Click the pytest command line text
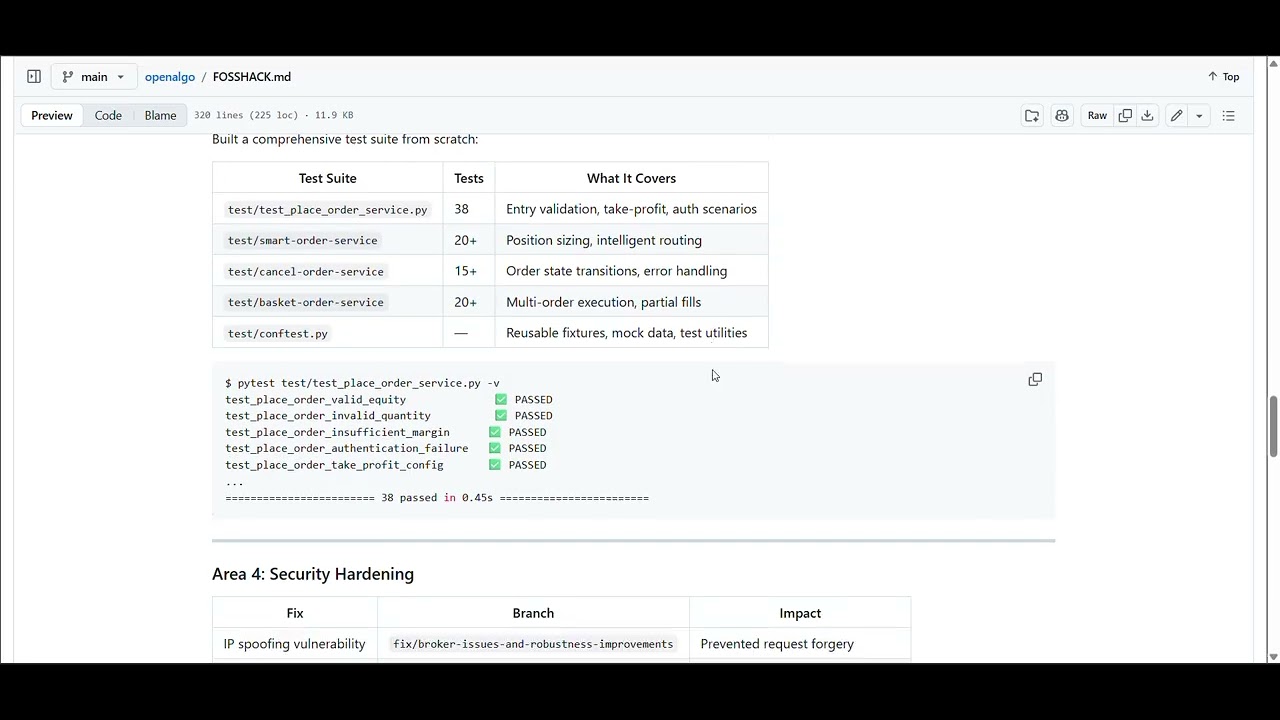 362,383
